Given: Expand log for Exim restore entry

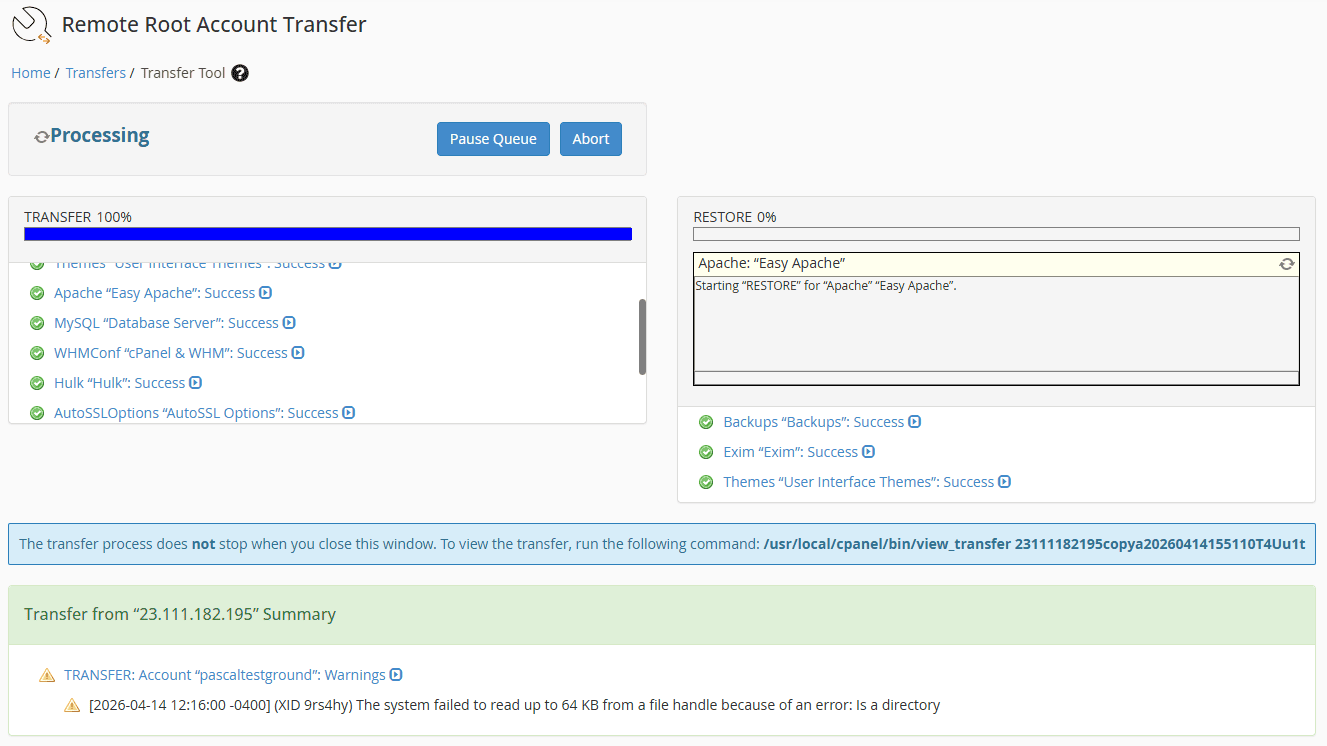Looking at the screenshot, I should [x=869, y=451].
